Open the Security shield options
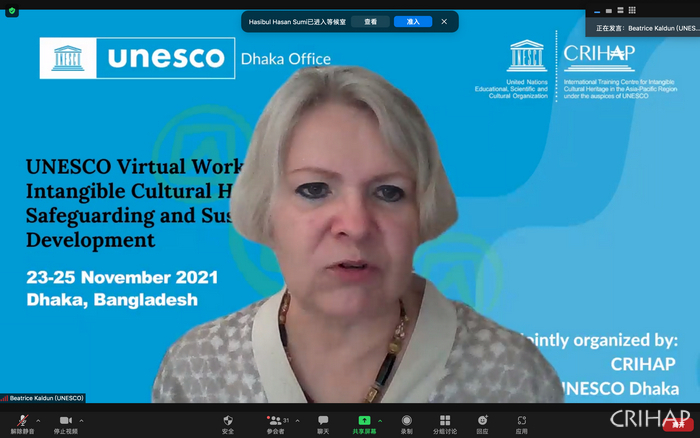 pos(228,422)
